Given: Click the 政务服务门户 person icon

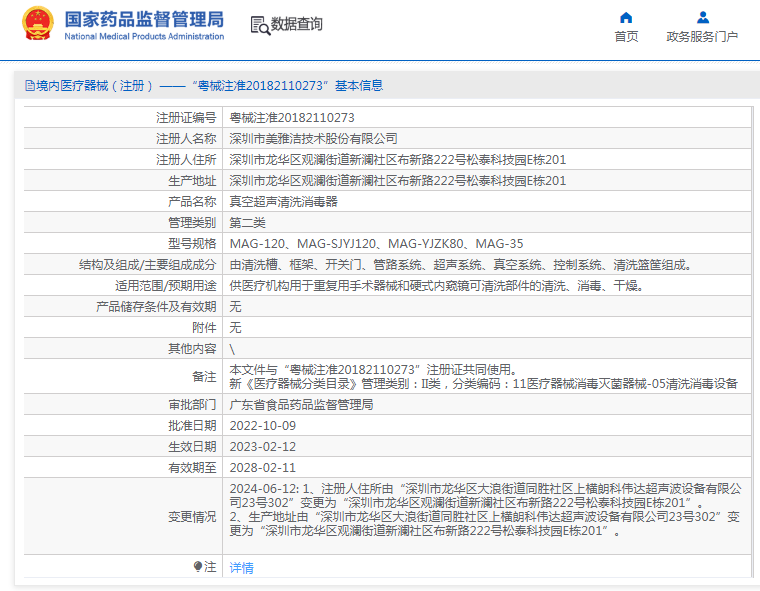Looking at the screenshot, I should (702, 18).
